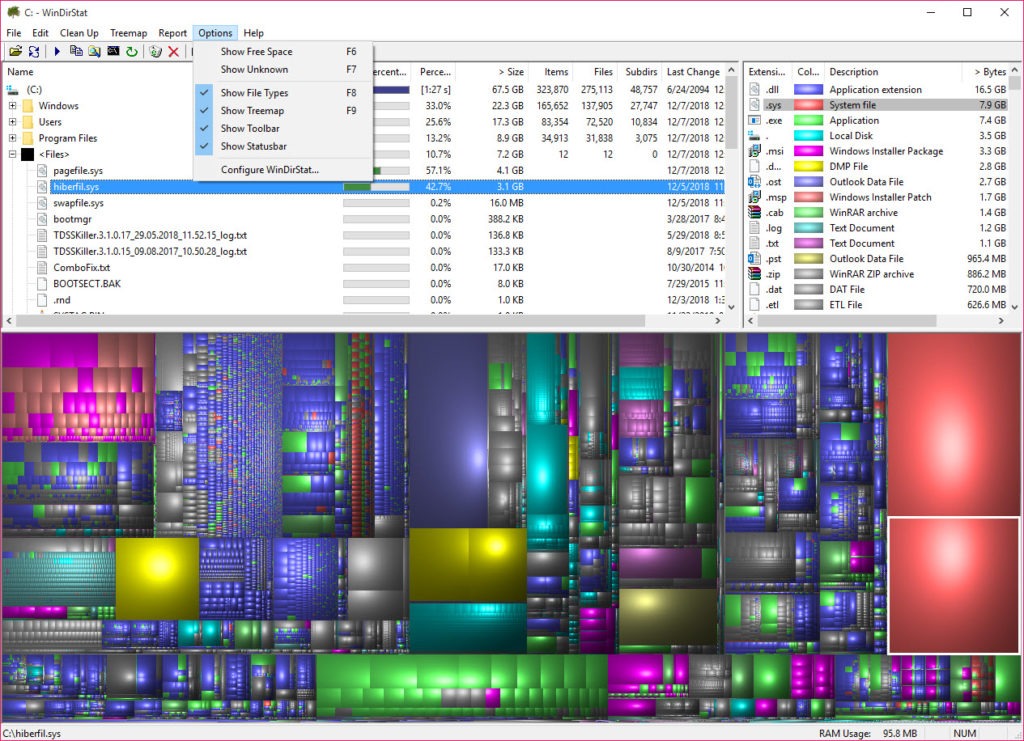
Task: Click the Command Prompt Here icon
Action: coord(113,51)
